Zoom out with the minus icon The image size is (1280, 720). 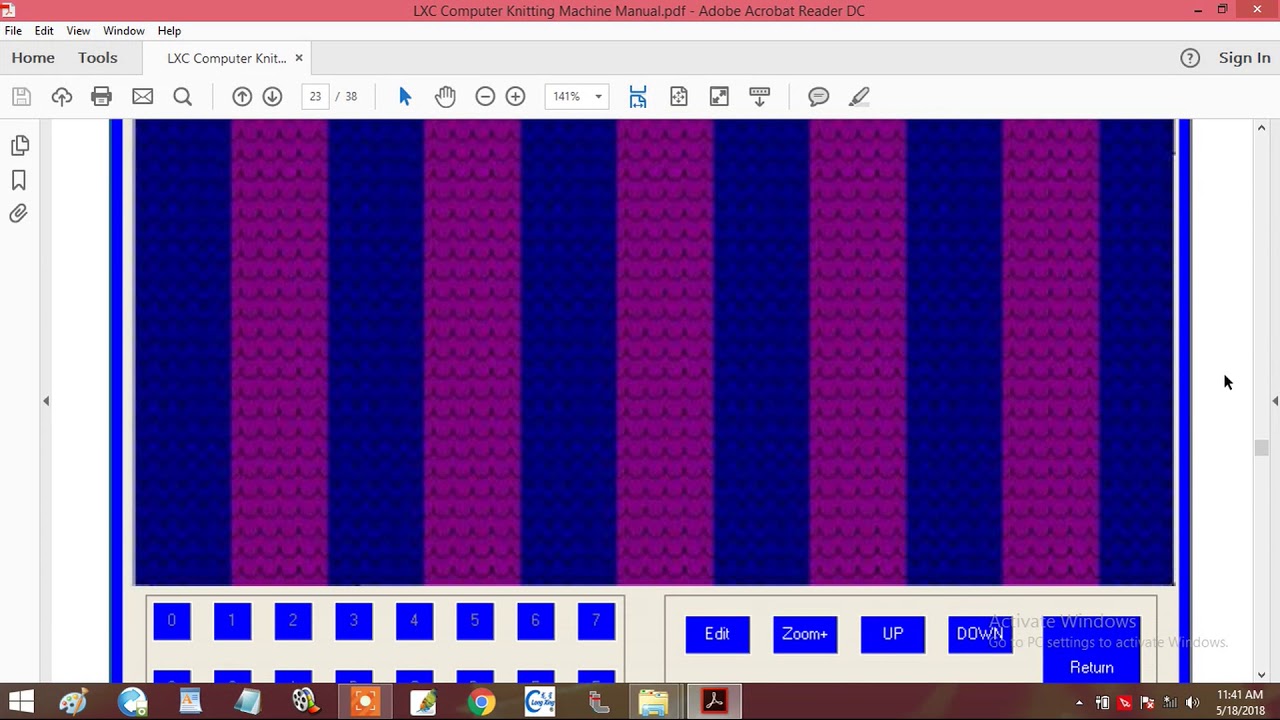pyautogui.click(x=485, y=97)
